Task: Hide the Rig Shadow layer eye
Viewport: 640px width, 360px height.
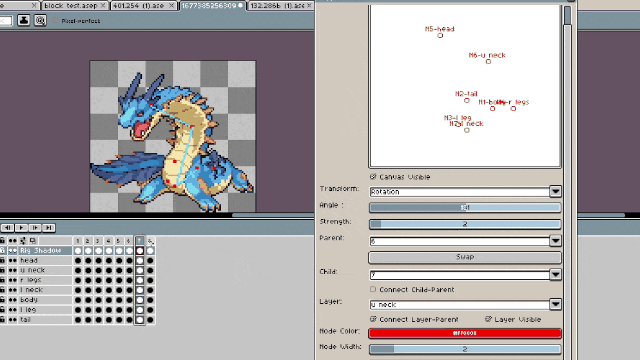Action: pos(13,251)
